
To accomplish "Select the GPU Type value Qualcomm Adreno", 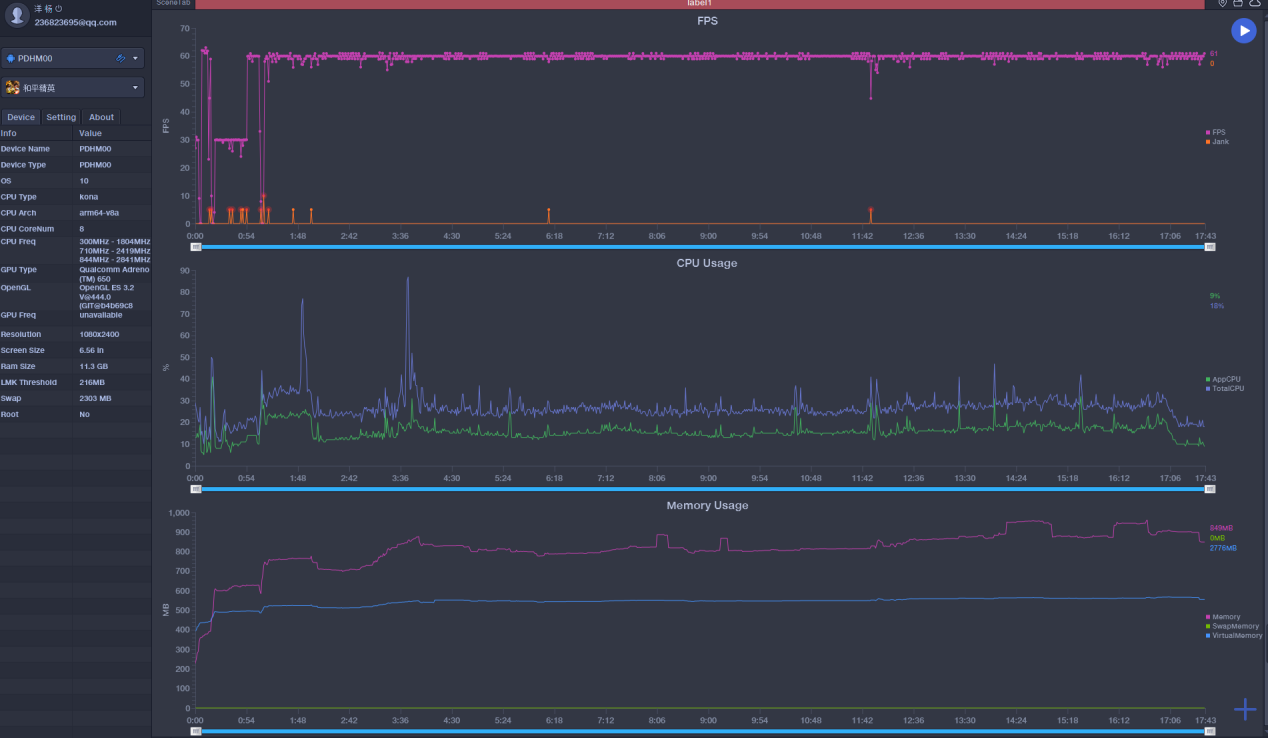I will coord(114,274).
